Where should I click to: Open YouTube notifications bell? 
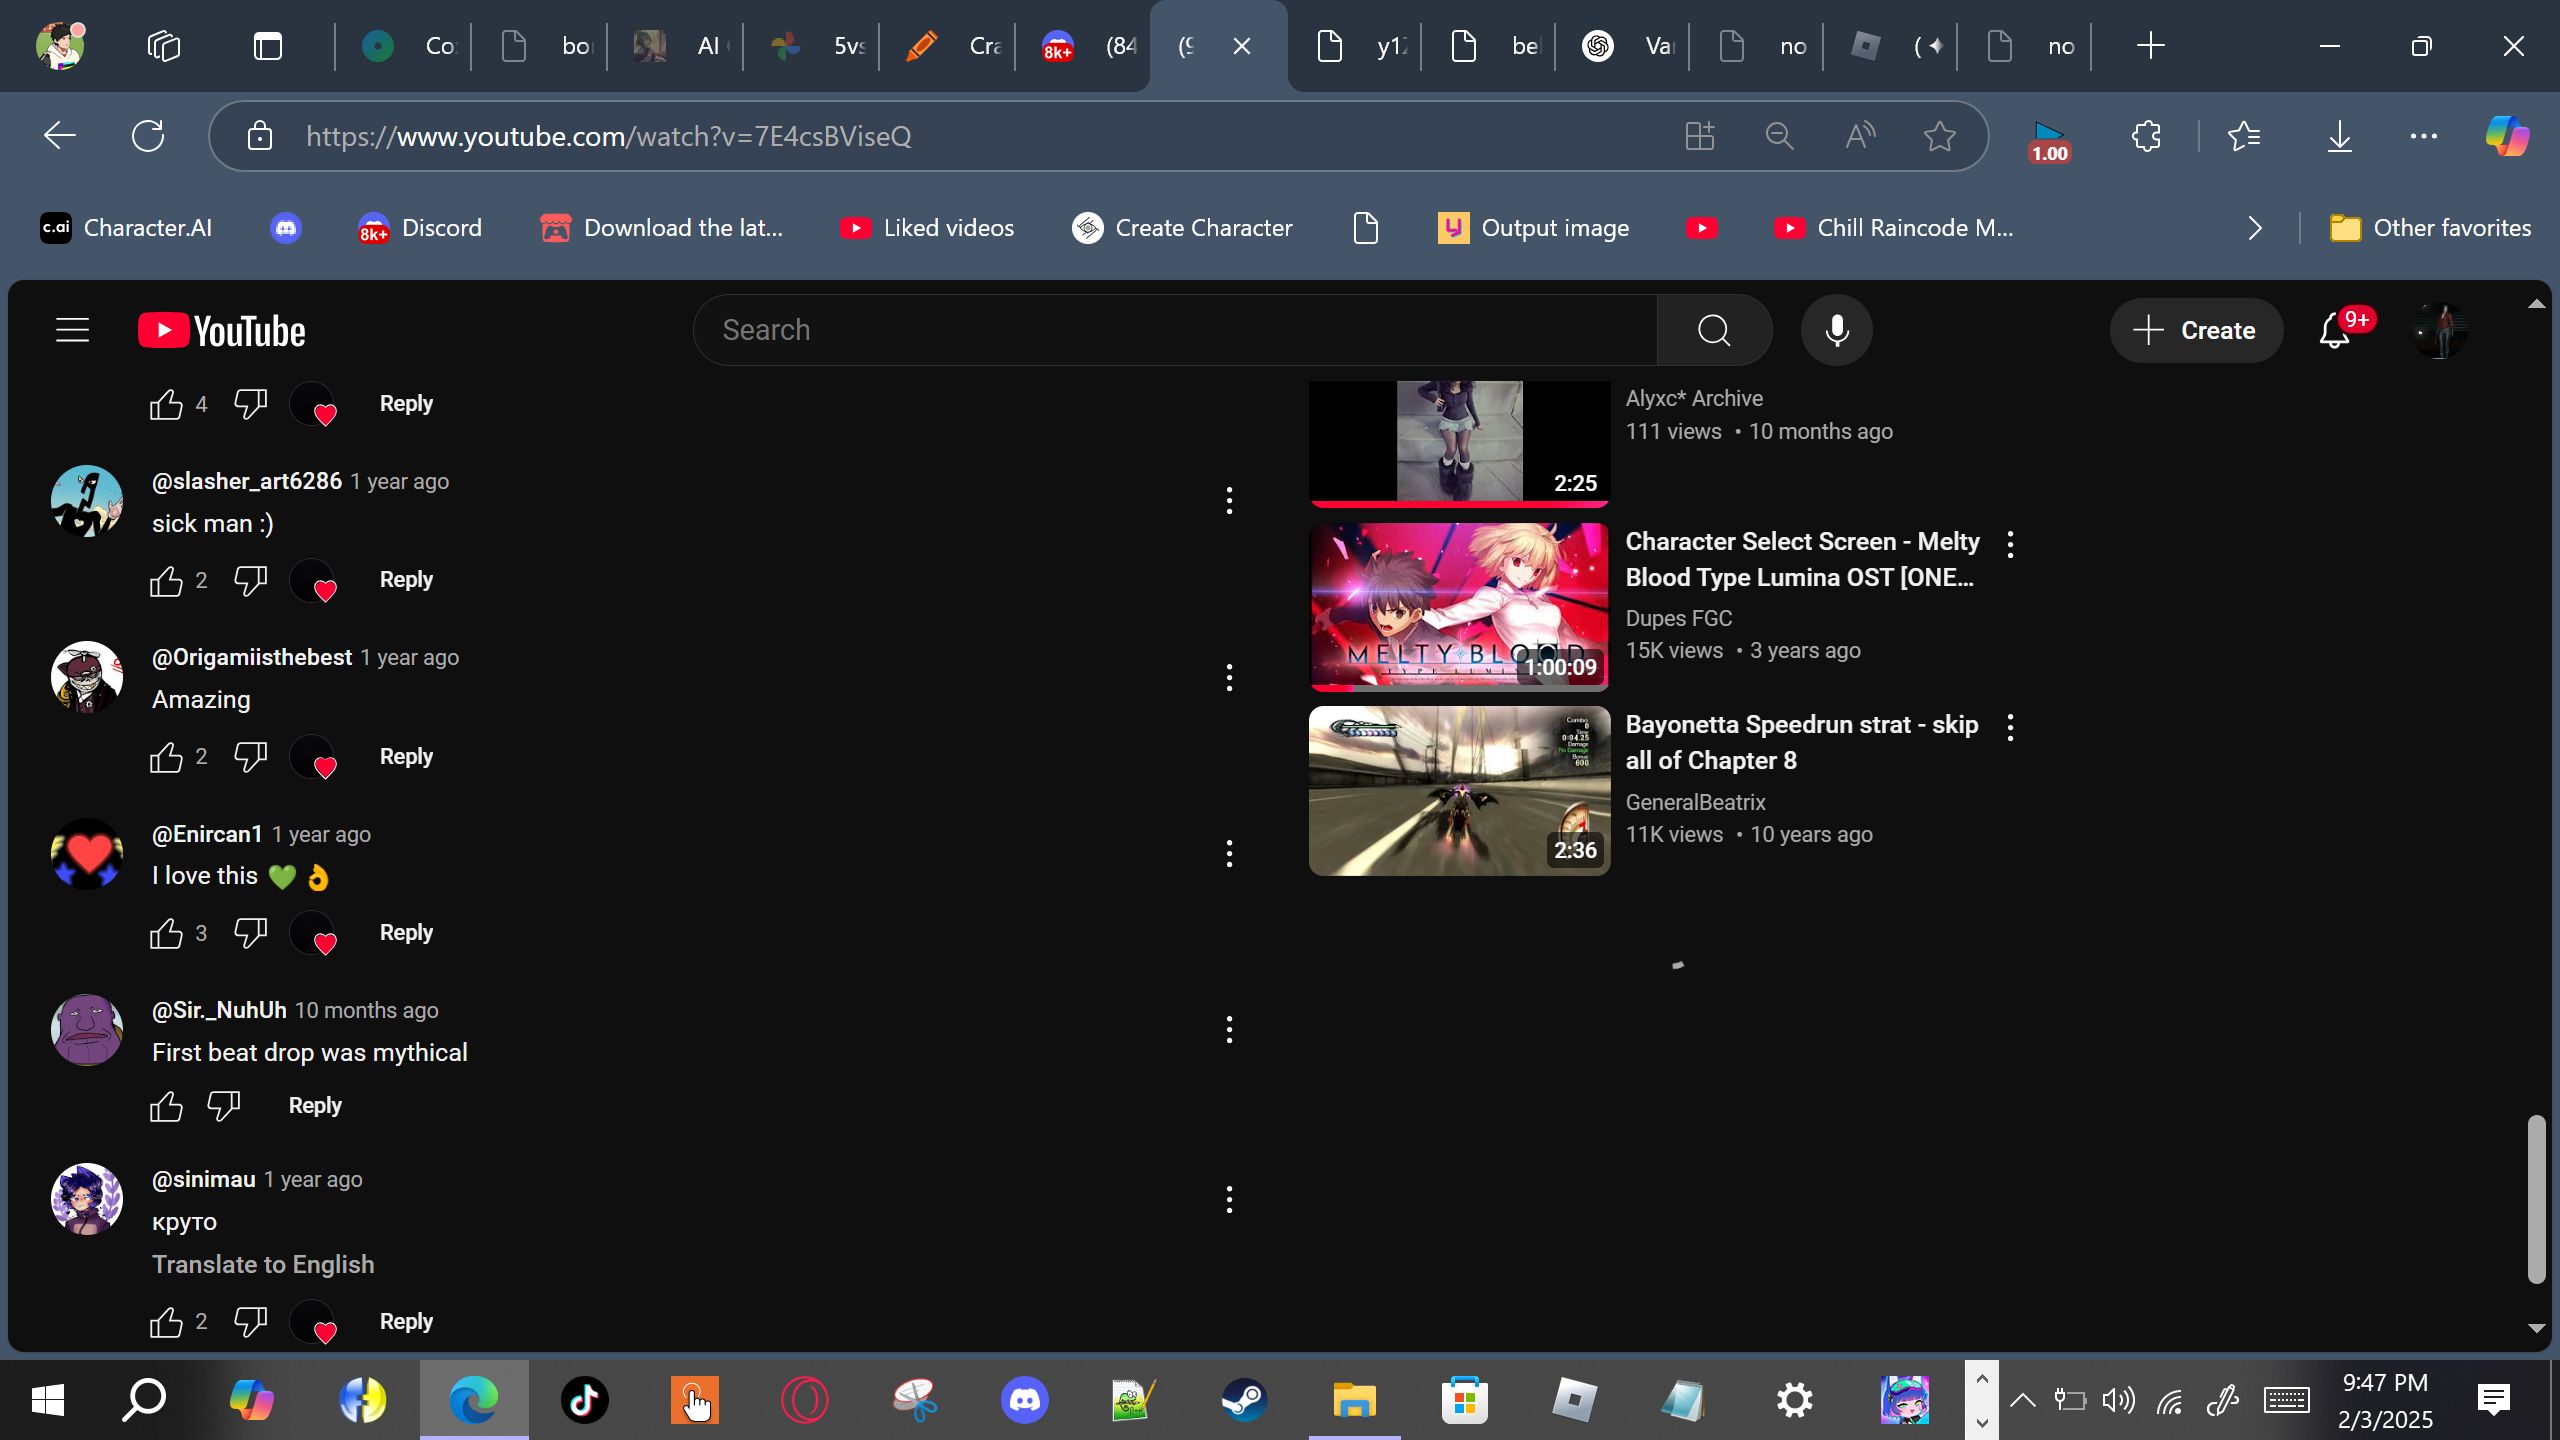[2336, 330]
